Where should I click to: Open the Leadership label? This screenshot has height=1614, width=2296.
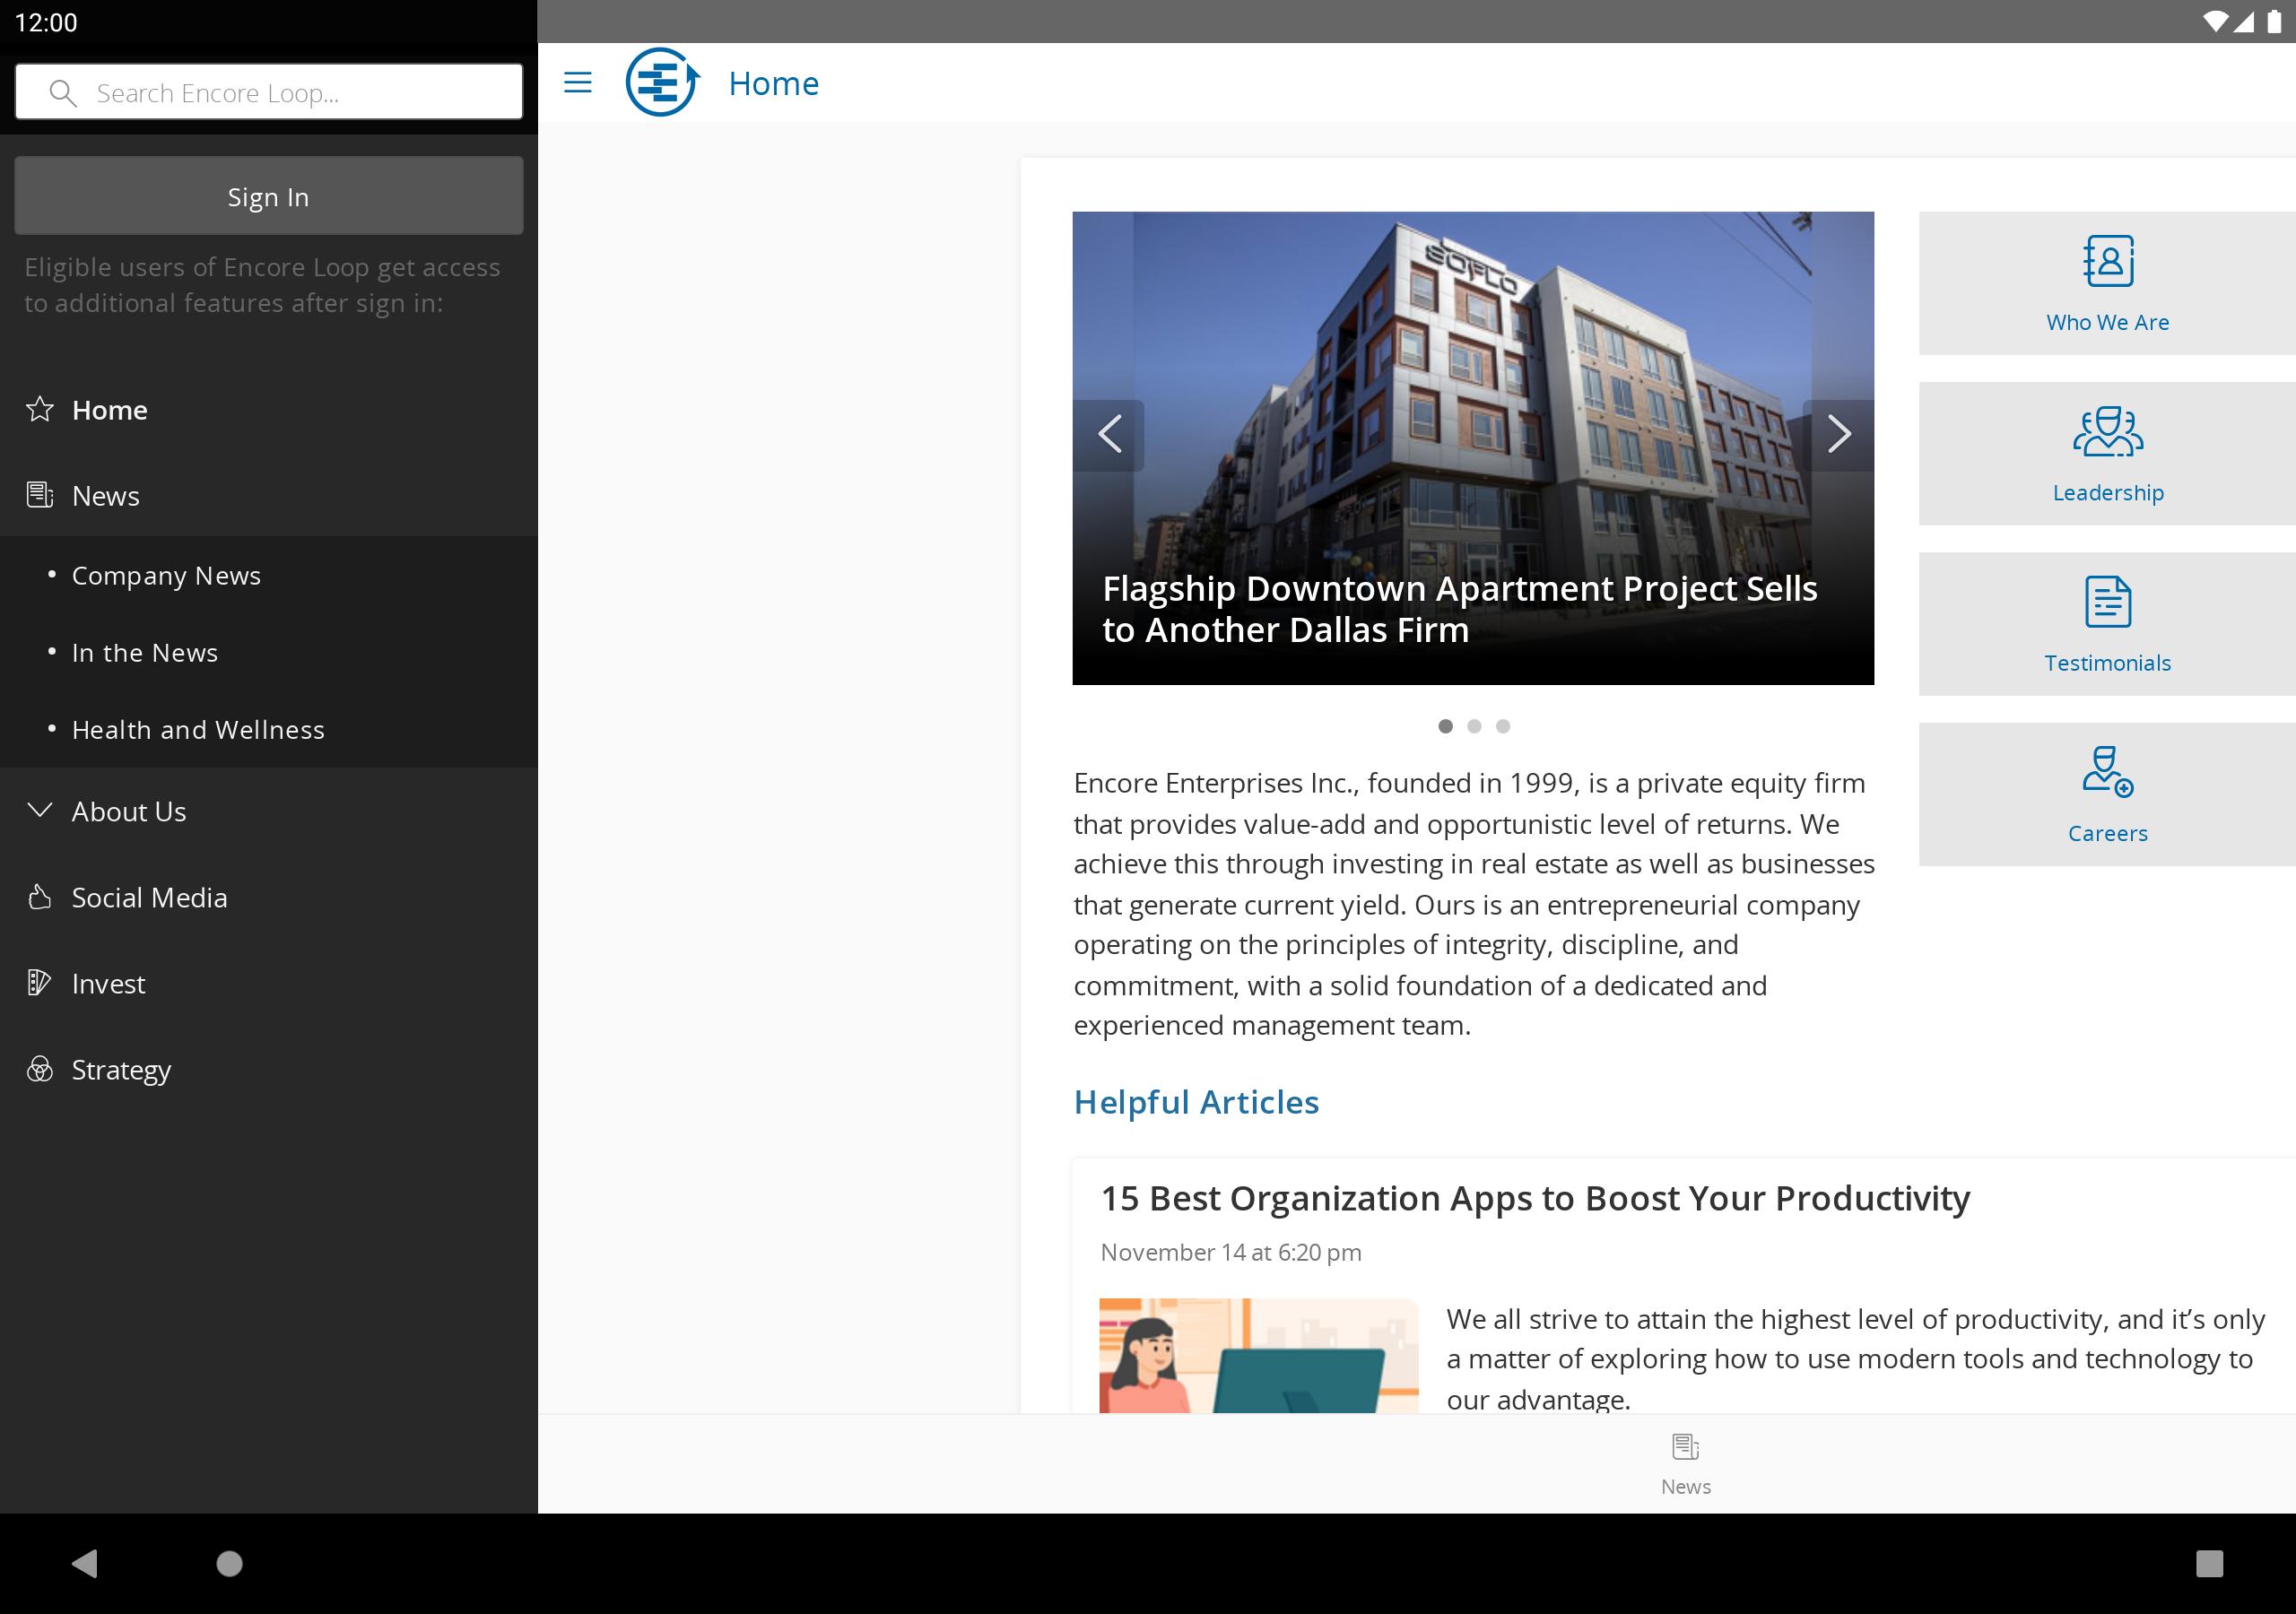coord(2108,493)
